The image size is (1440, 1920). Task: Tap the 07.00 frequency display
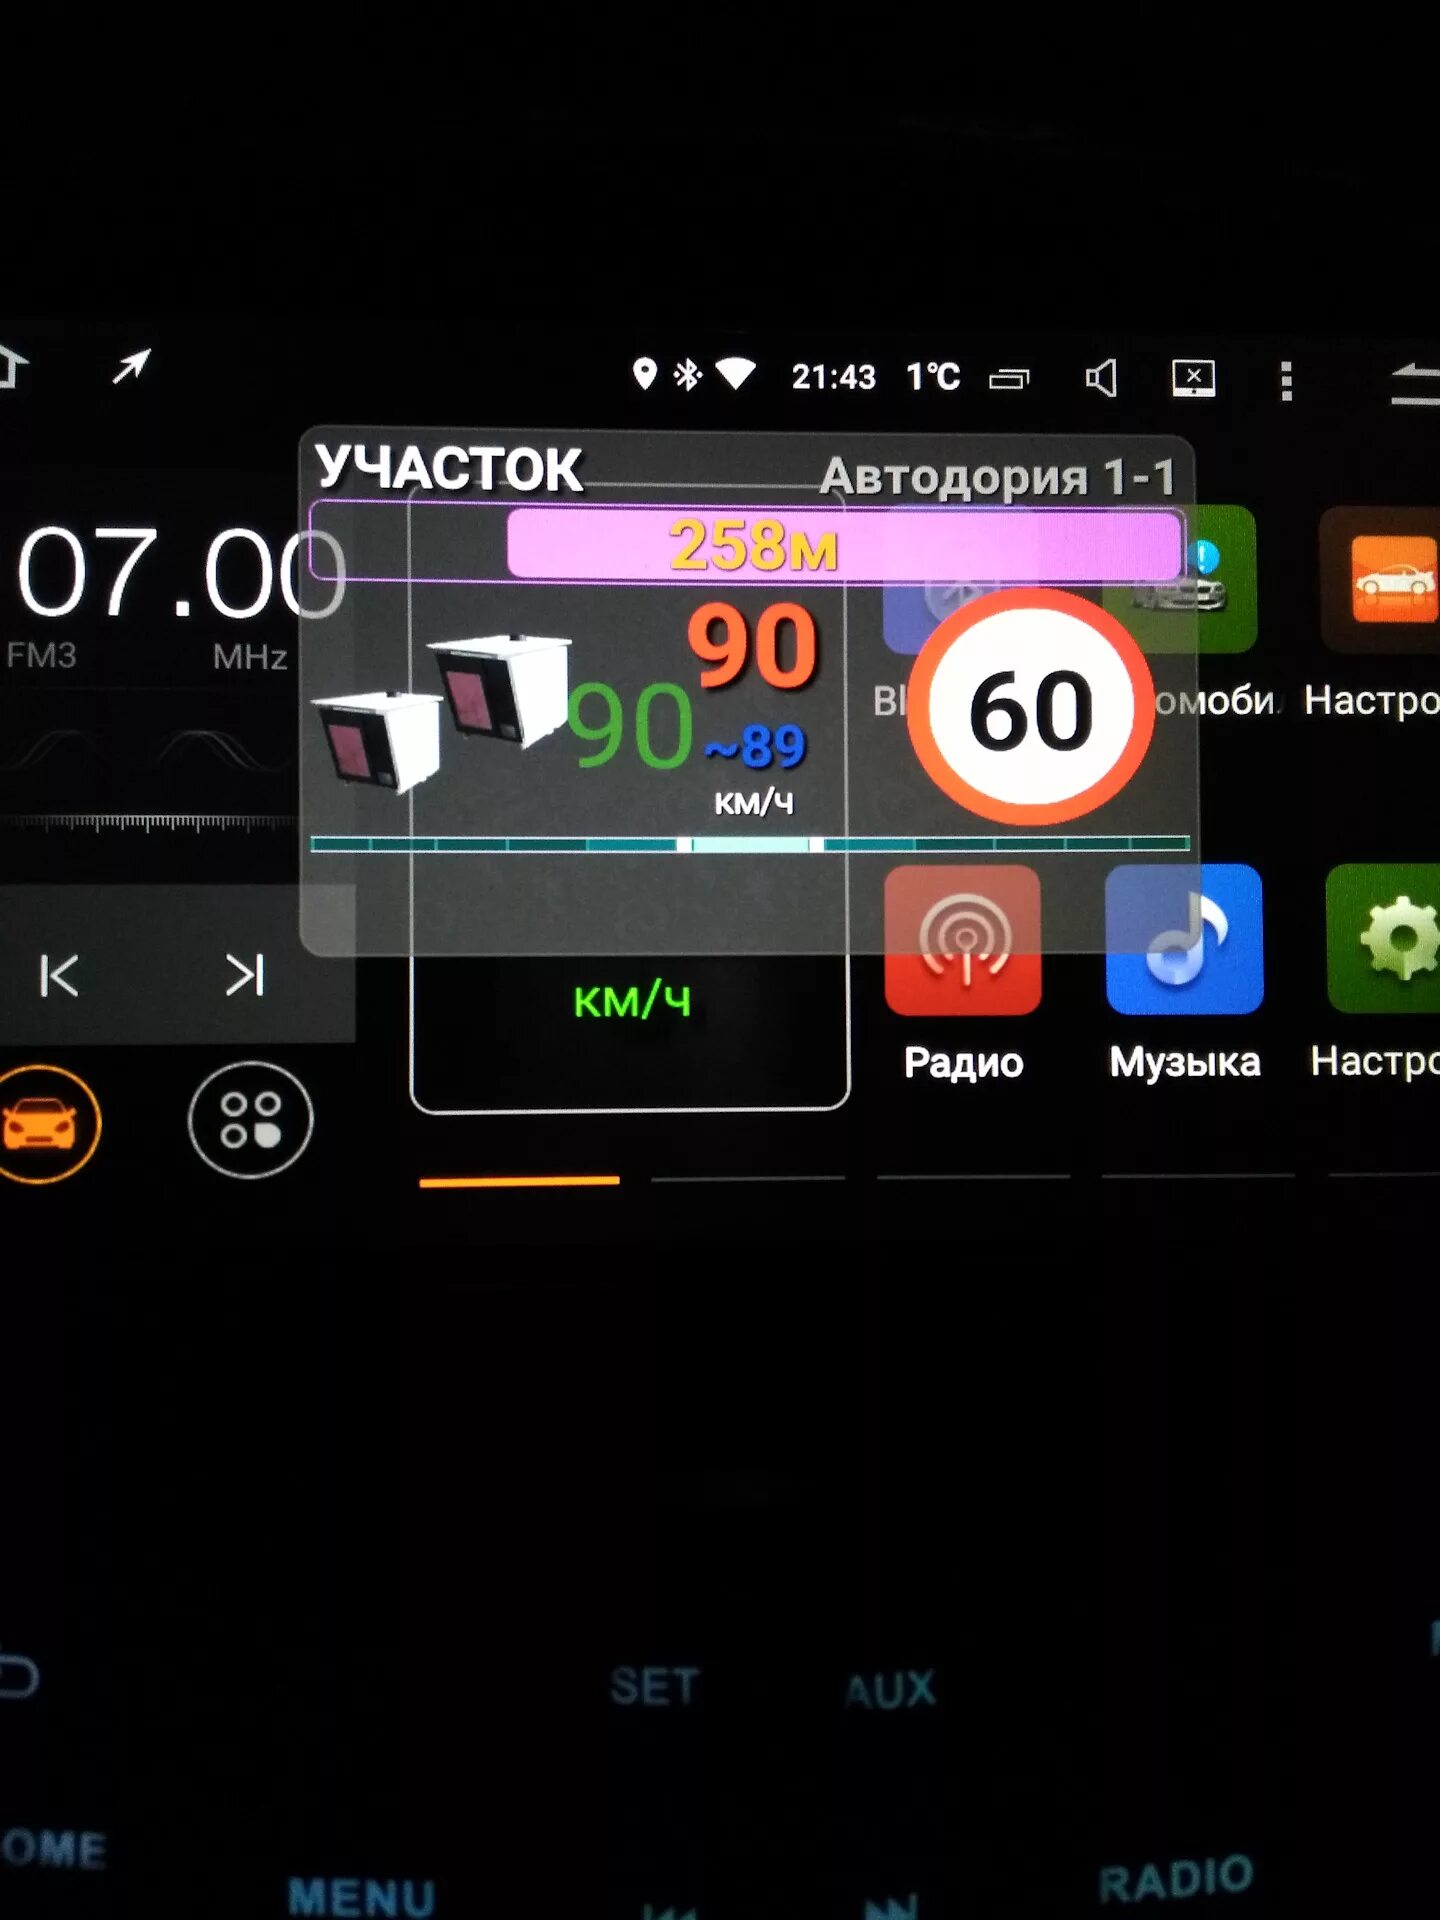click(x=180, y=574)
